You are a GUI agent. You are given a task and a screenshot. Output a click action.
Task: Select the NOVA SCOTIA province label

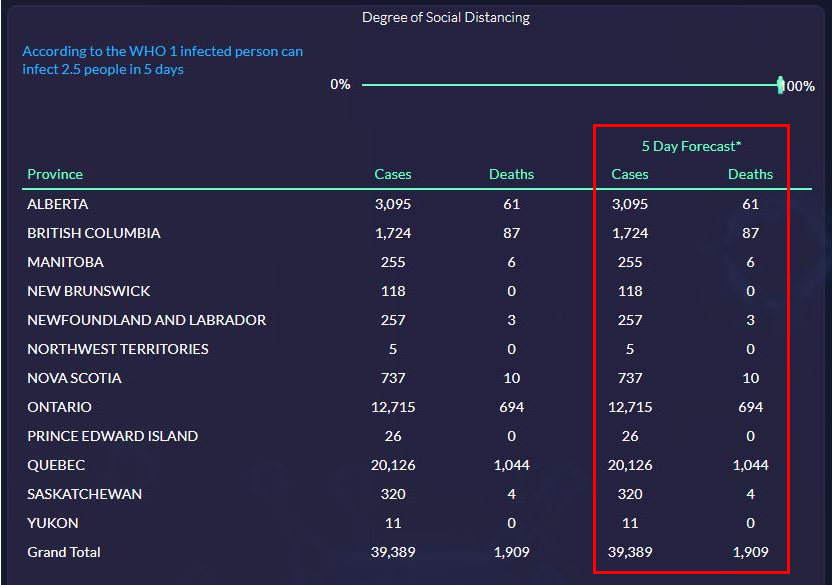point(74,378)
